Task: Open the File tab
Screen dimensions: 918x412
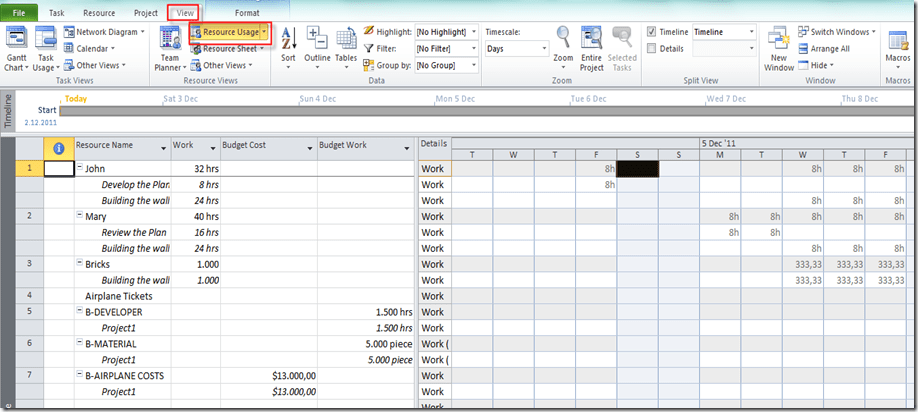Action: click(19, 12)
